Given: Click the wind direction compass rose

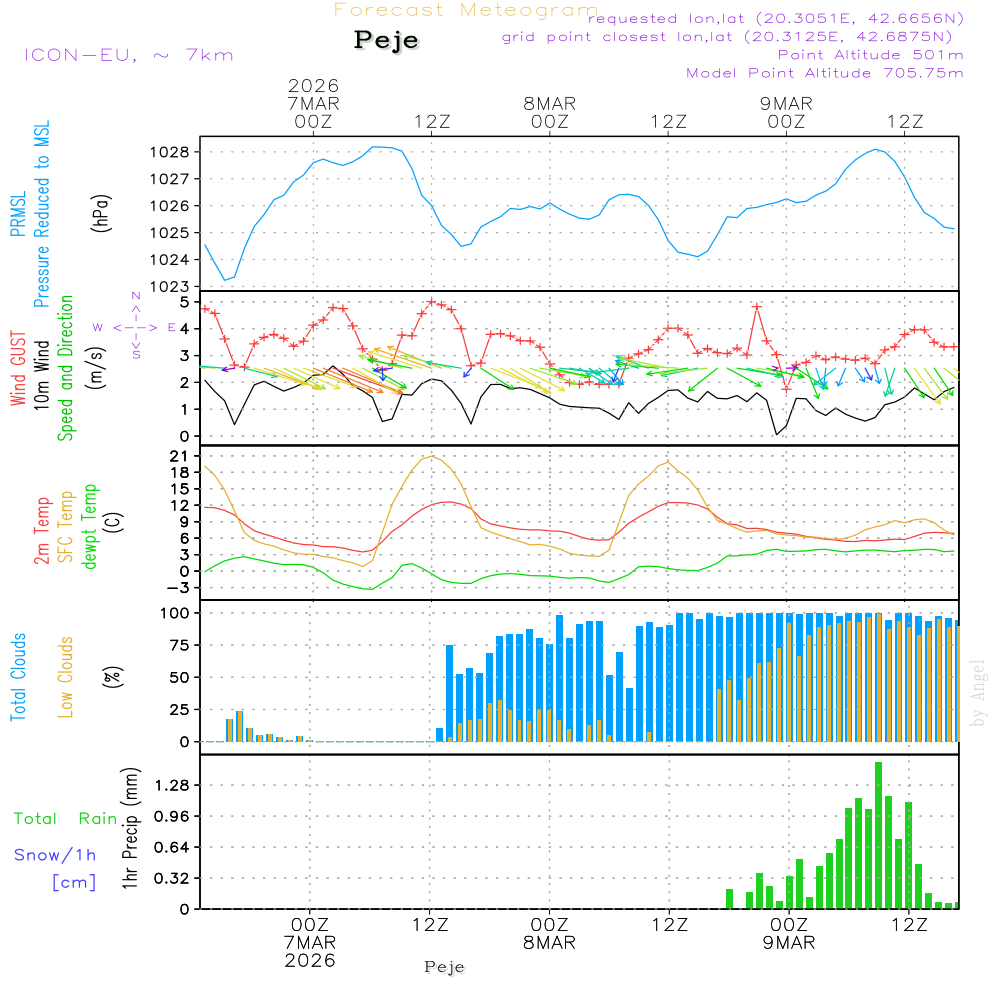Looking at the screenshot, I should [136, 327].
